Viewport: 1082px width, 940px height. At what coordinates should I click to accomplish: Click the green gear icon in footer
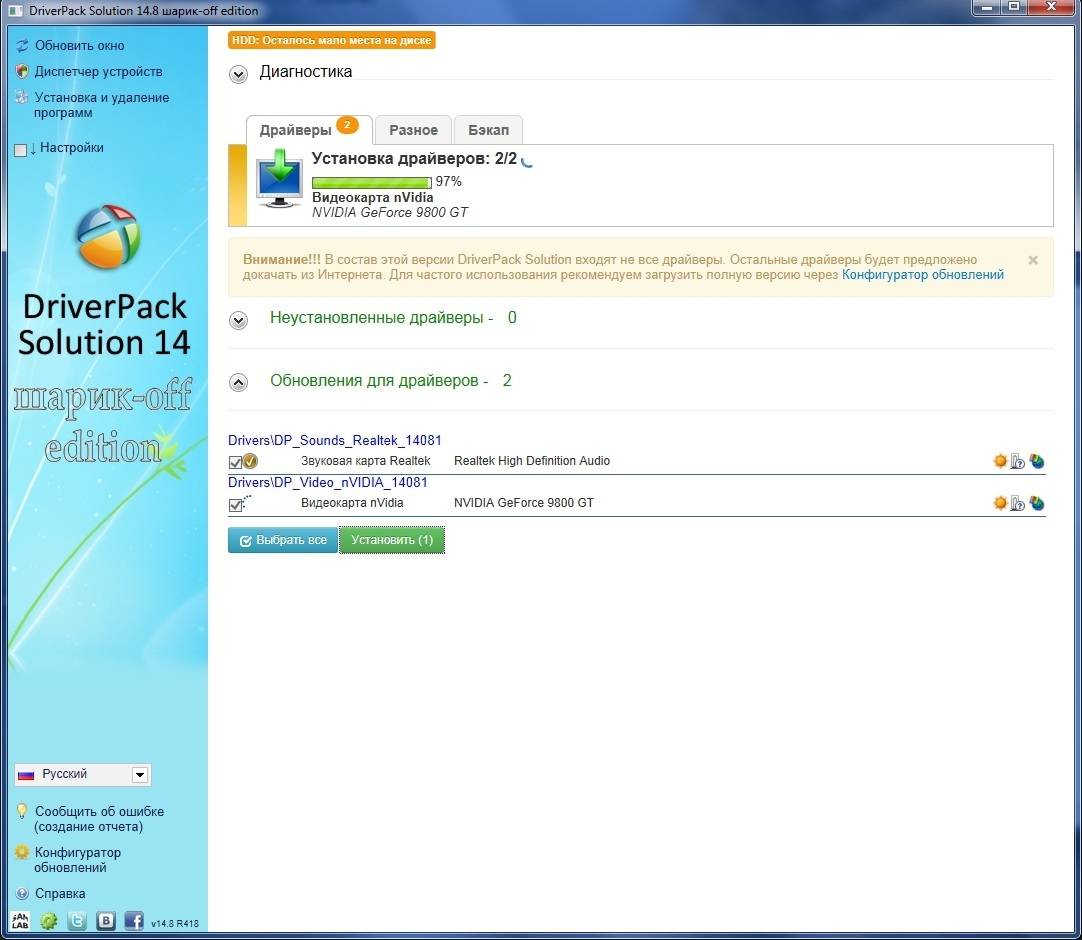click(48, 921)
